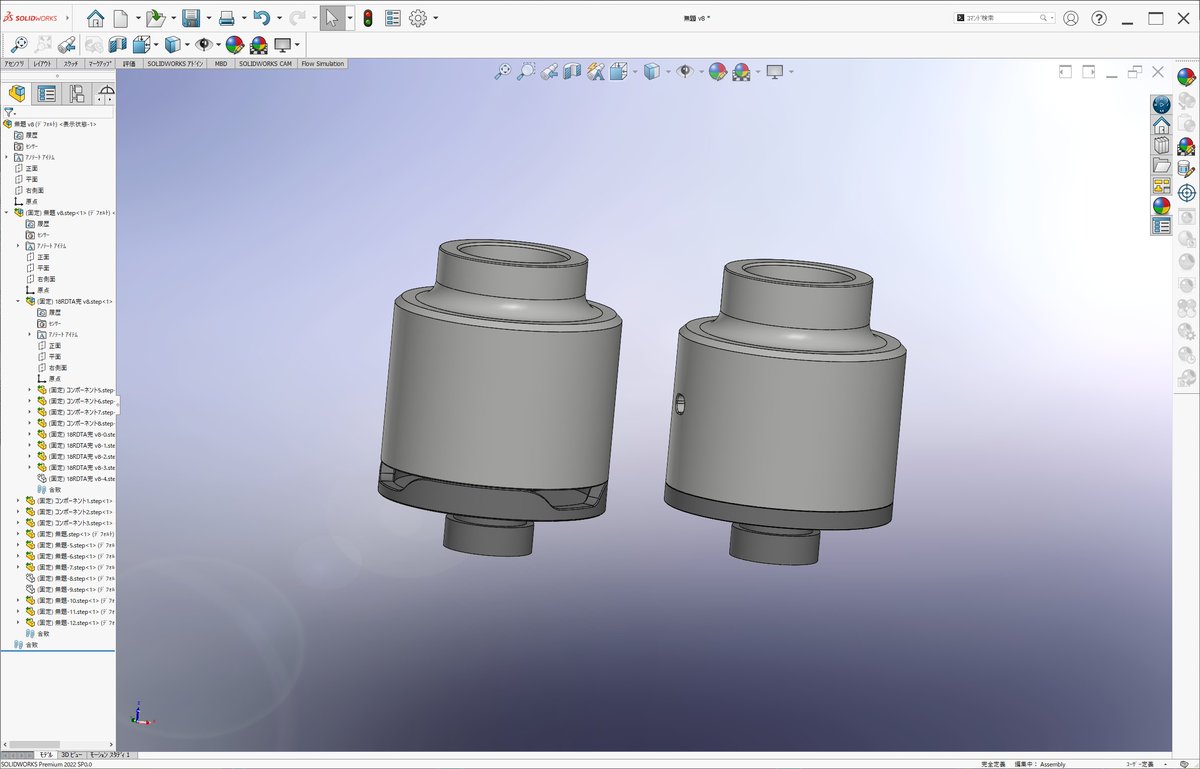
Task: Expand the 無題-10.step<1> tree node
Action: point(18,600)
